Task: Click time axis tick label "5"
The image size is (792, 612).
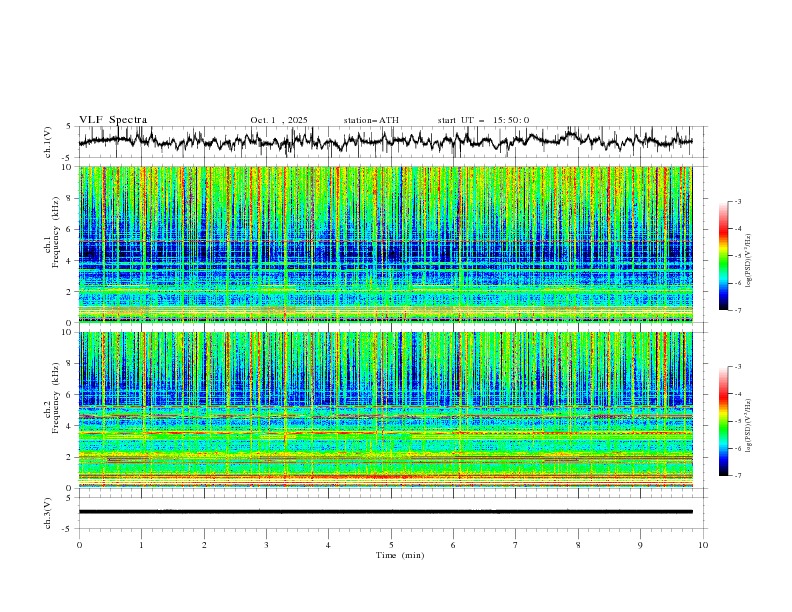Action: pyautogui.click(x=391, y=545)
